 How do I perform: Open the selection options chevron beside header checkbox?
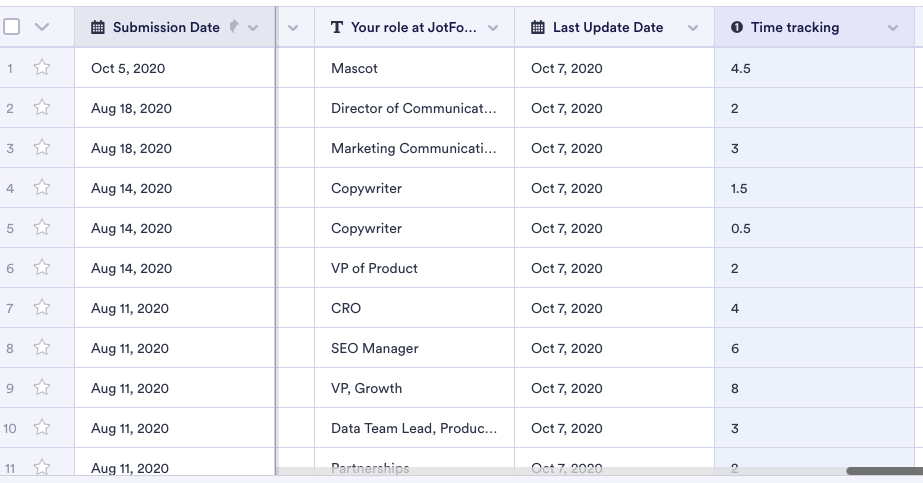point(42,28)
